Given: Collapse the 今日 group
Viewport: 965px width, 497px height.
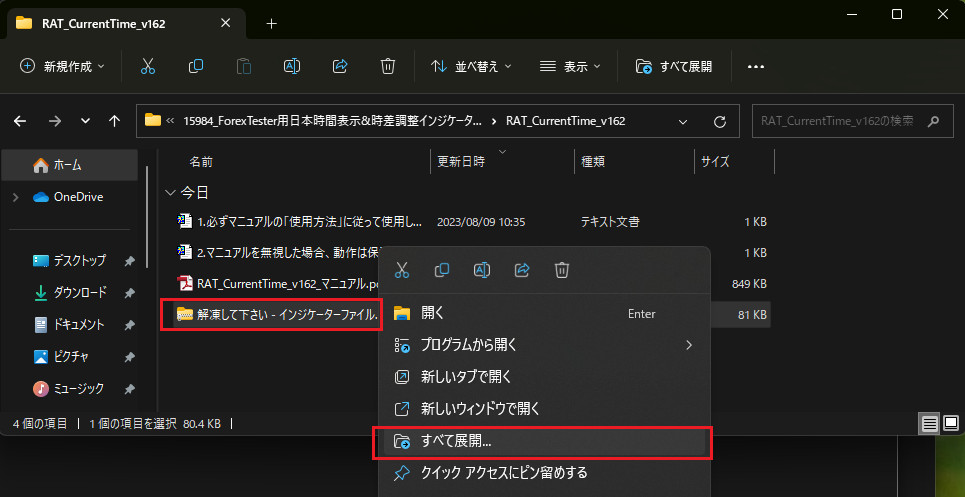Looking at the screenshot, I should click(170, 193).
